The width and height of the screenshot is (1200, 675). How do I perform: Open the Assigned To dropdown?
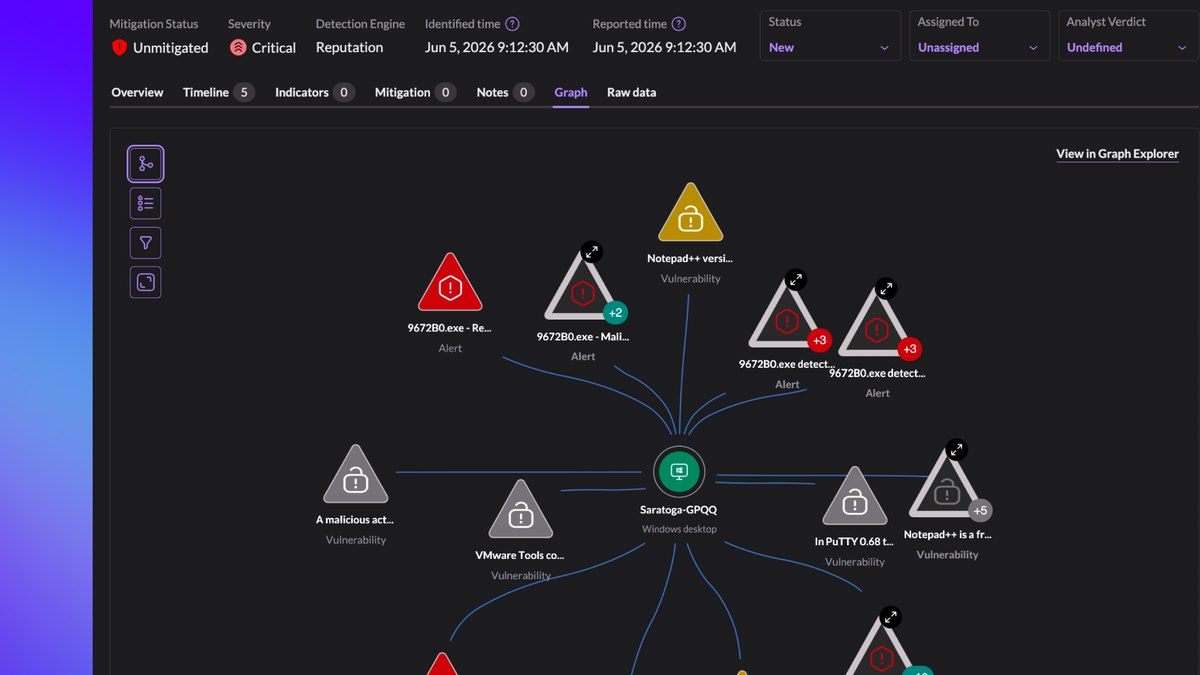979,36
